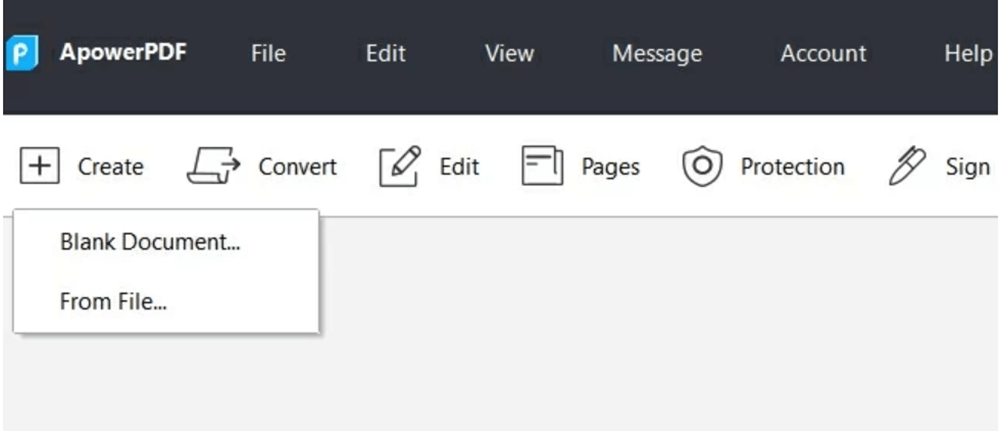Click the Sign pen icon
This screenshot has height=431, width=1000.
click(x=906, y=166)
